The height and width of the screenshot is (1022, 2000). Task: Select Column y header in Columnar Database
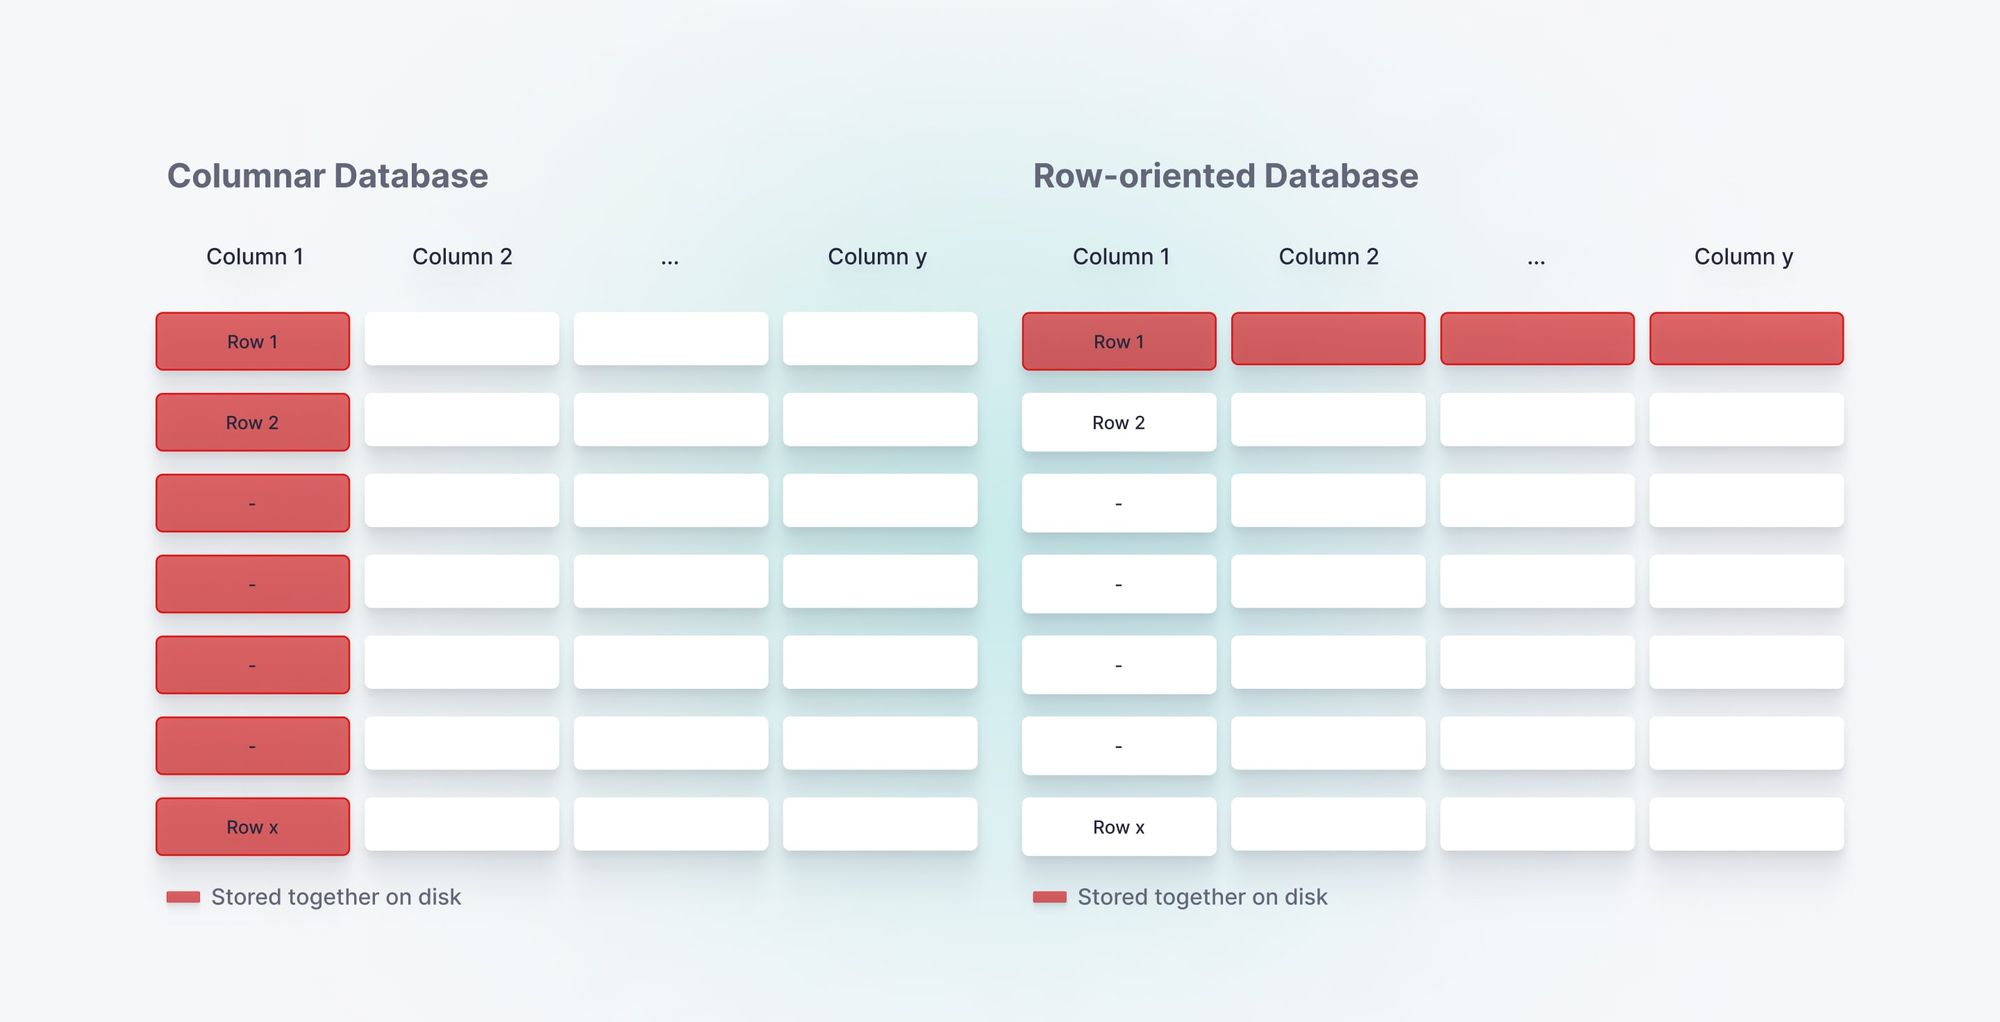pyautogui.click(x=877, y=257)
